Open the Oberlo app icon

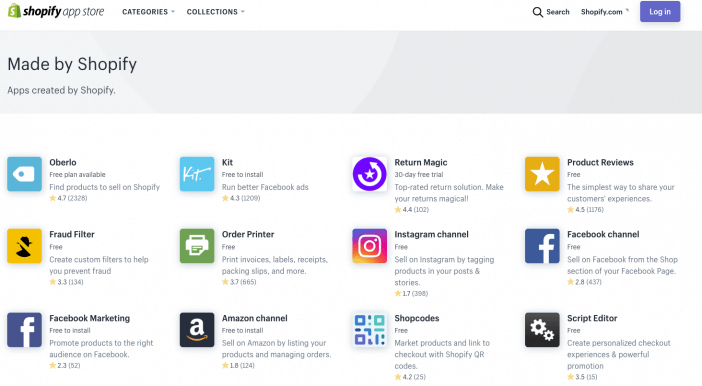pos(25,174)
